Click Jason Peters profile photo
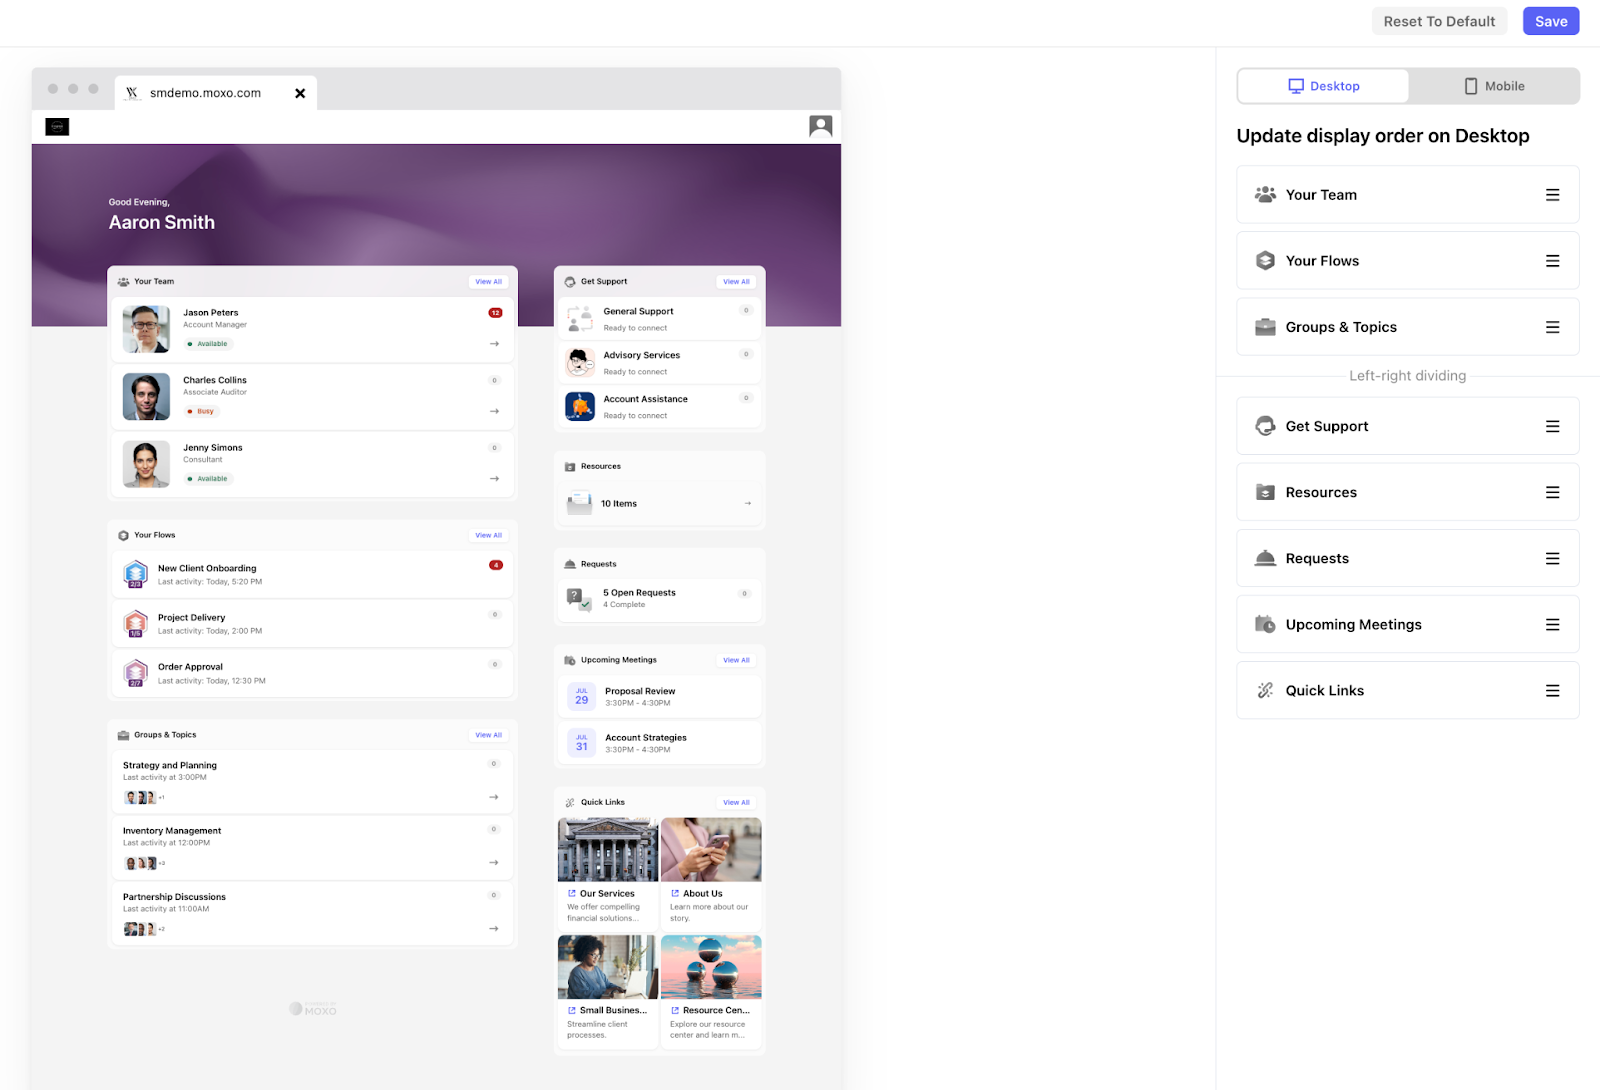 (146, 329)
